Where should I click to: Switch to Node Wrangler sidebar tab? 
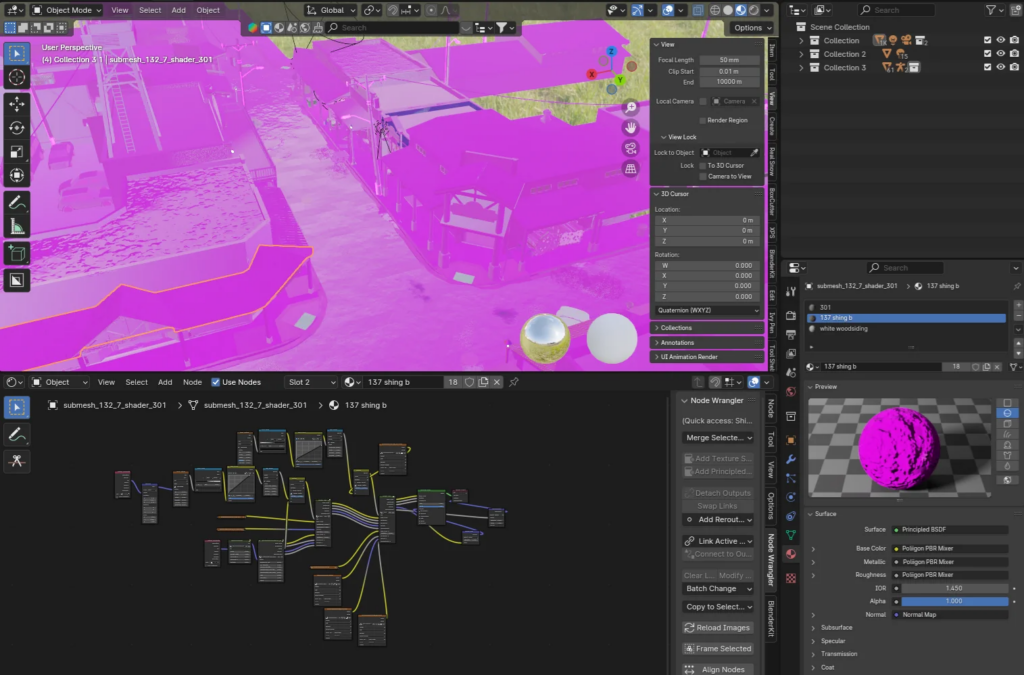pyautogui.click(x=771, y=560)
